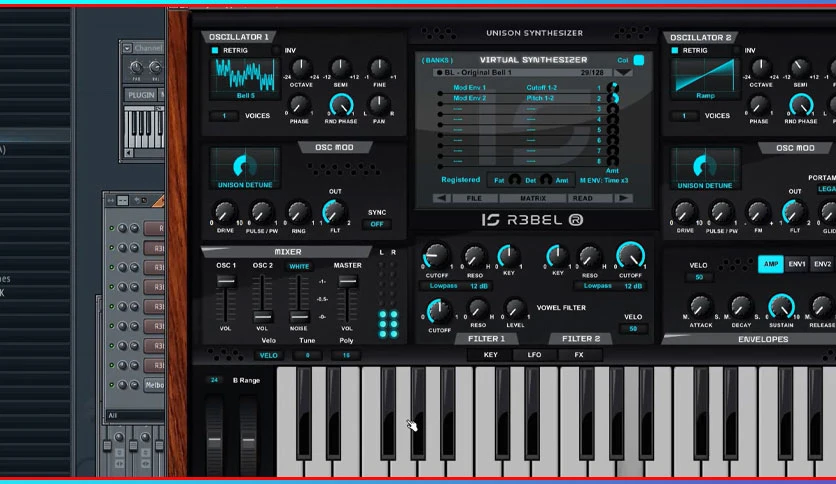Click the Filter 2 Cutoff knob

coord(630,256)
